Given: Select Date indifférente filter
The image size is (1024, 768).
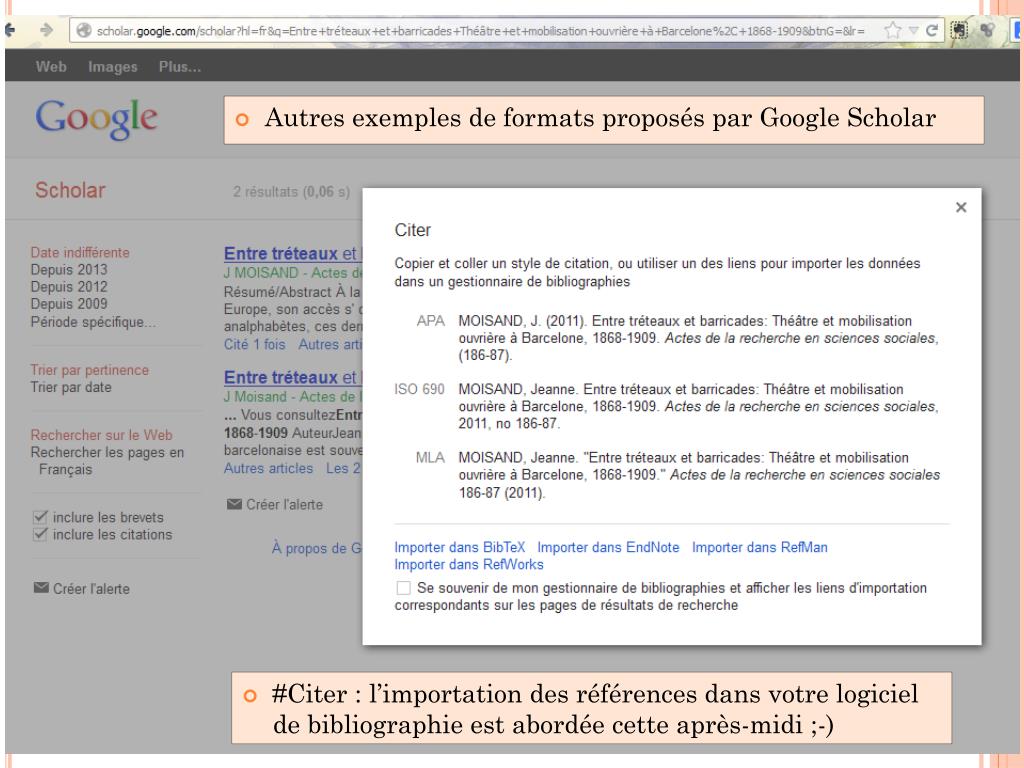Looking at the screenshot, I should coord(80,253).
